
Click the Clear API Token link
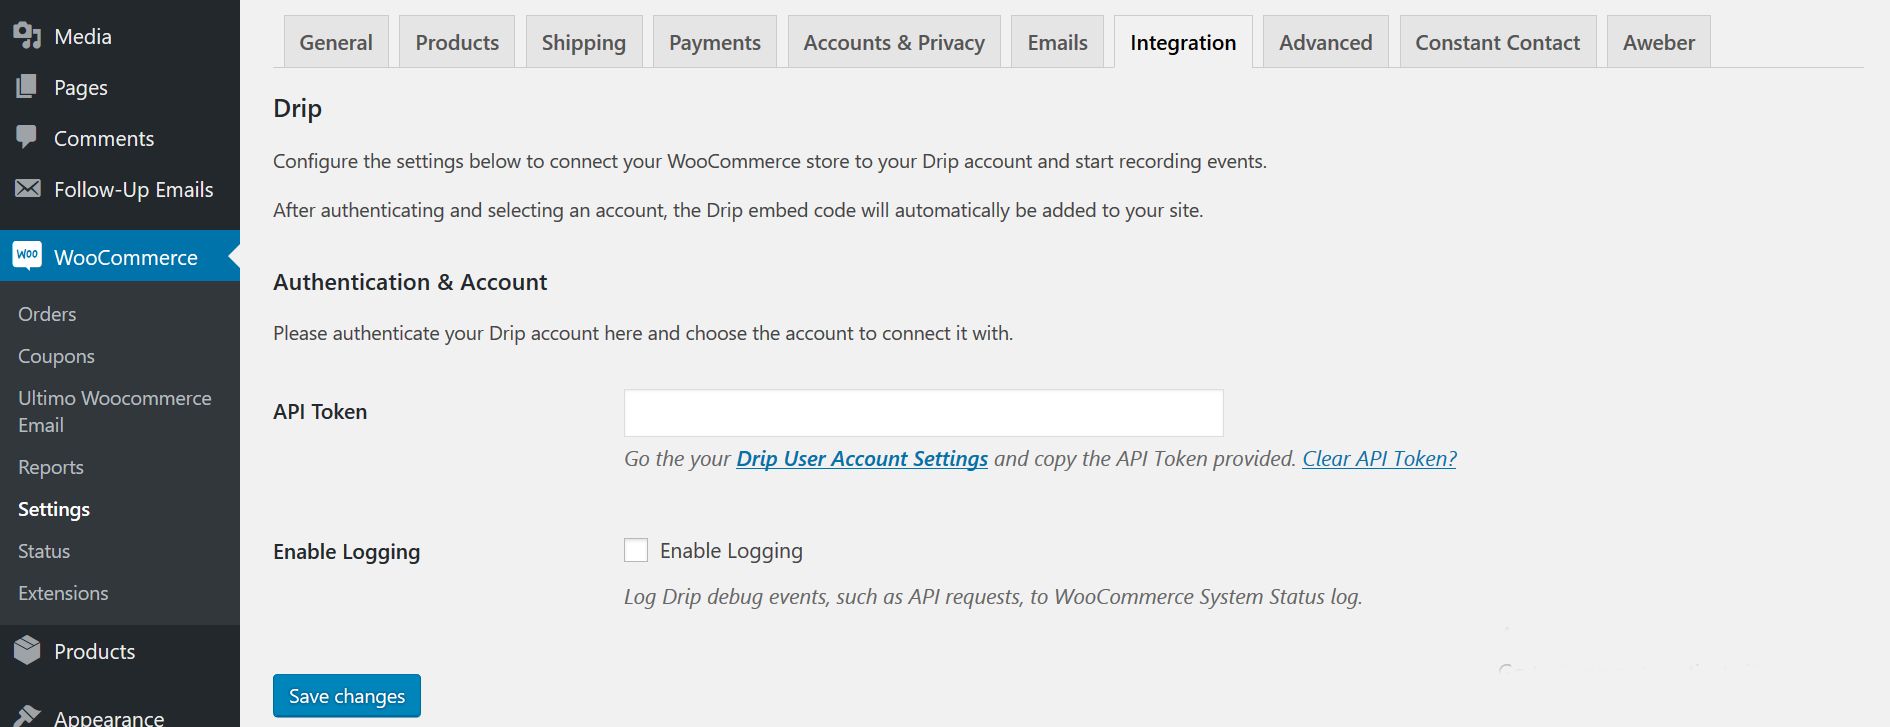pyautogui.click(x=1379, y=459)
